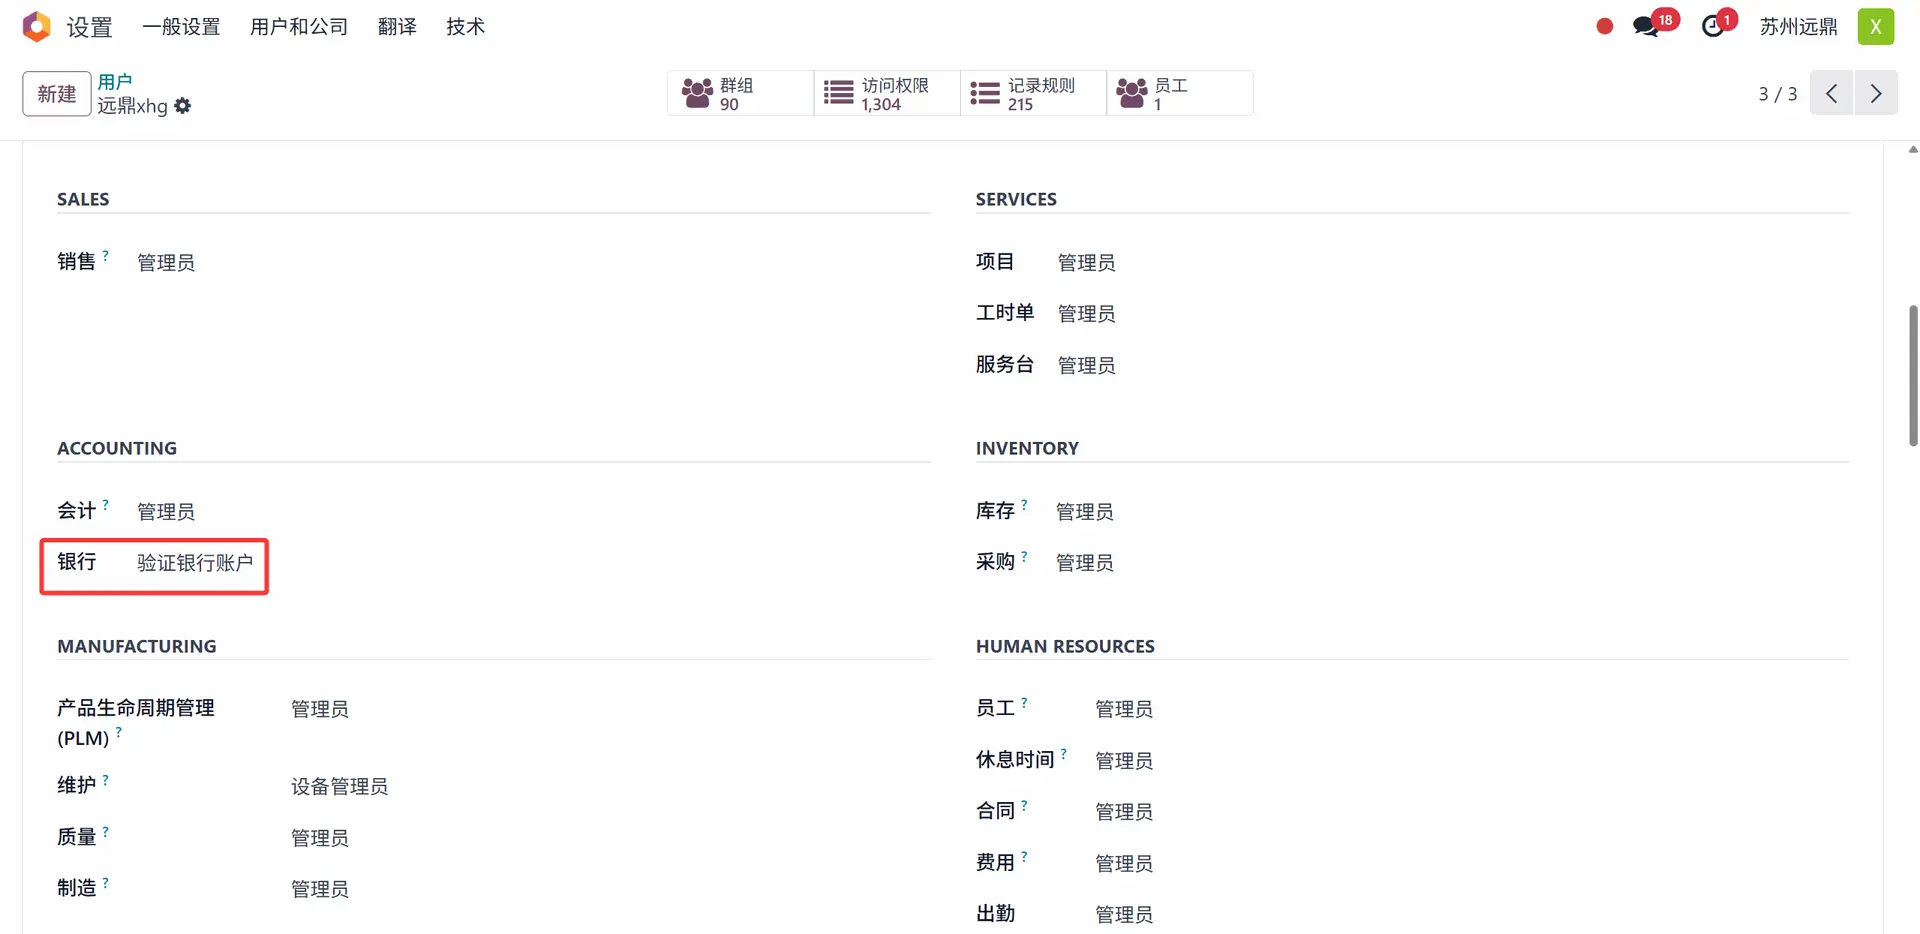Go to the next record arrow
The width and height of the screenshot is (1920, 934).
(x=1876, y=93)
